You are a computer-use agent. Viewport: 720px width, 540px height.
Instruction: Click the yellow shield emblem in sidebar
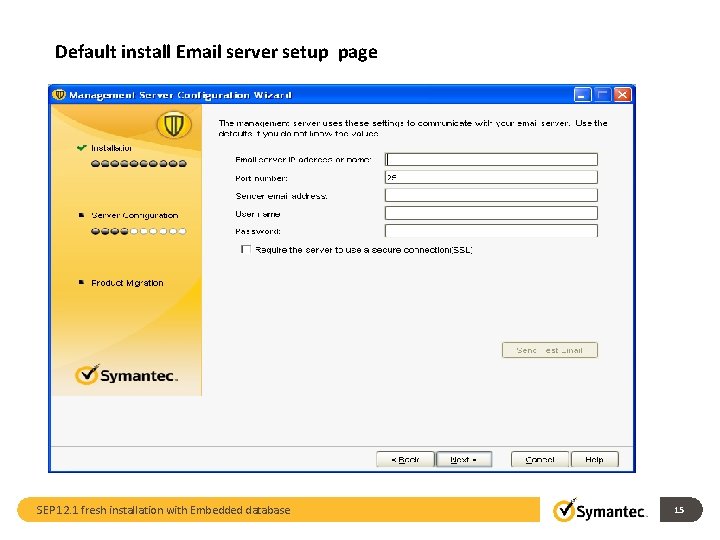(x=174, y=124)
